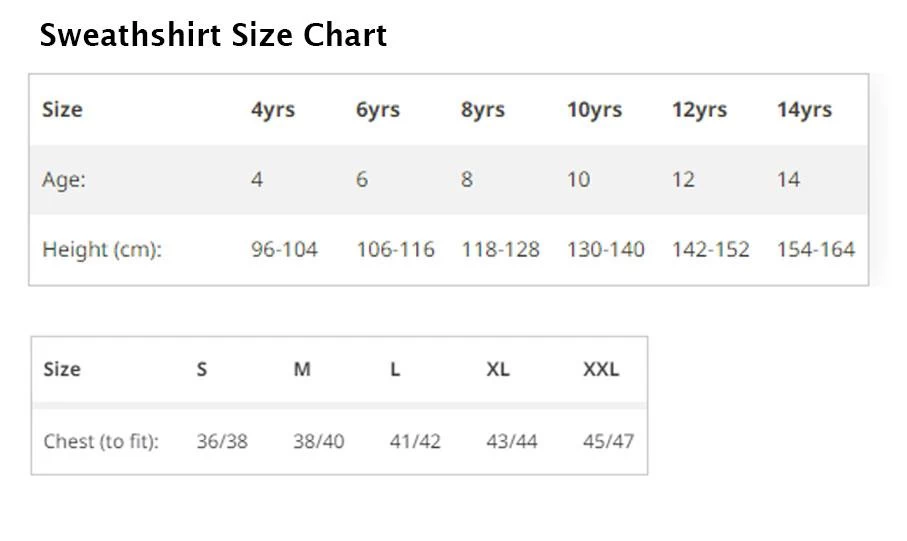Select the 14yrs size header
Image resolution: width=907 pixels, height=541 pixels.
pos(804,109)
